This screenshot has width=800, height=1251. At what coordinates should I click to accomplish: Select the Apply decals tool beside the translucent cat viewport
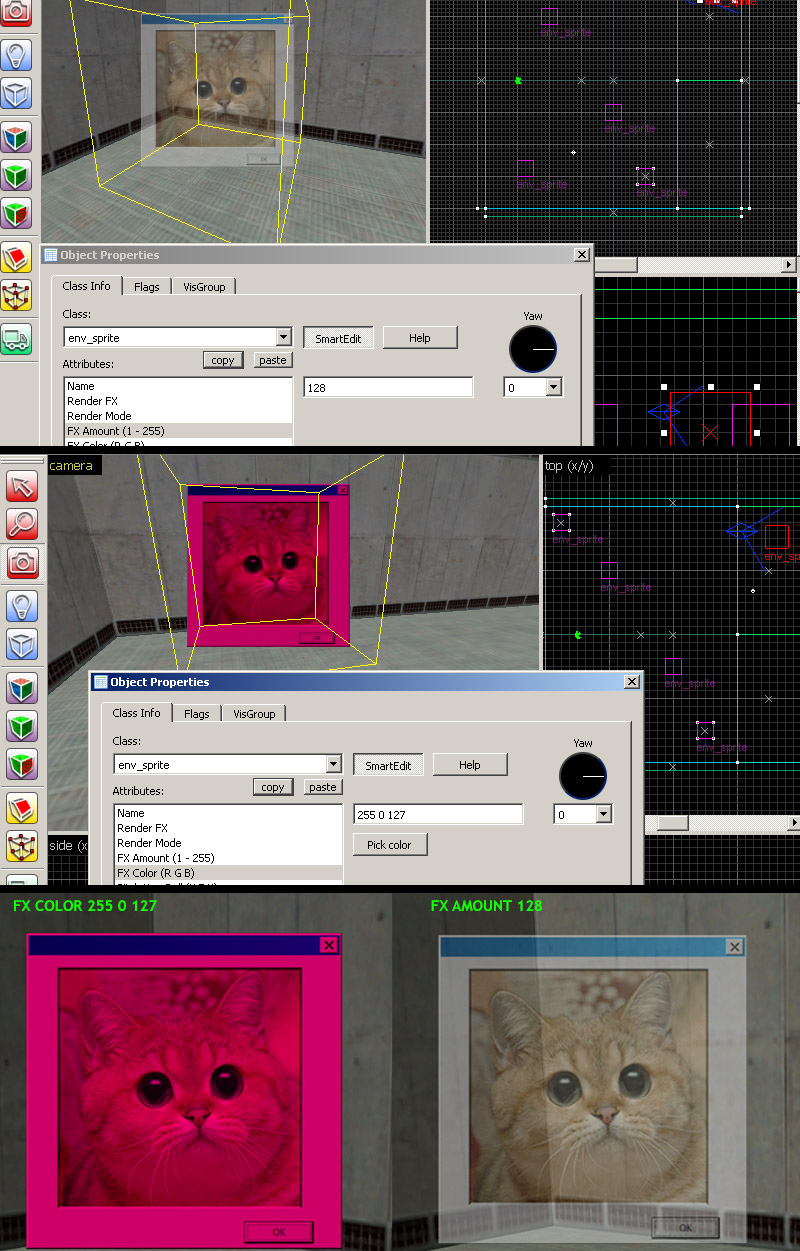17,214
